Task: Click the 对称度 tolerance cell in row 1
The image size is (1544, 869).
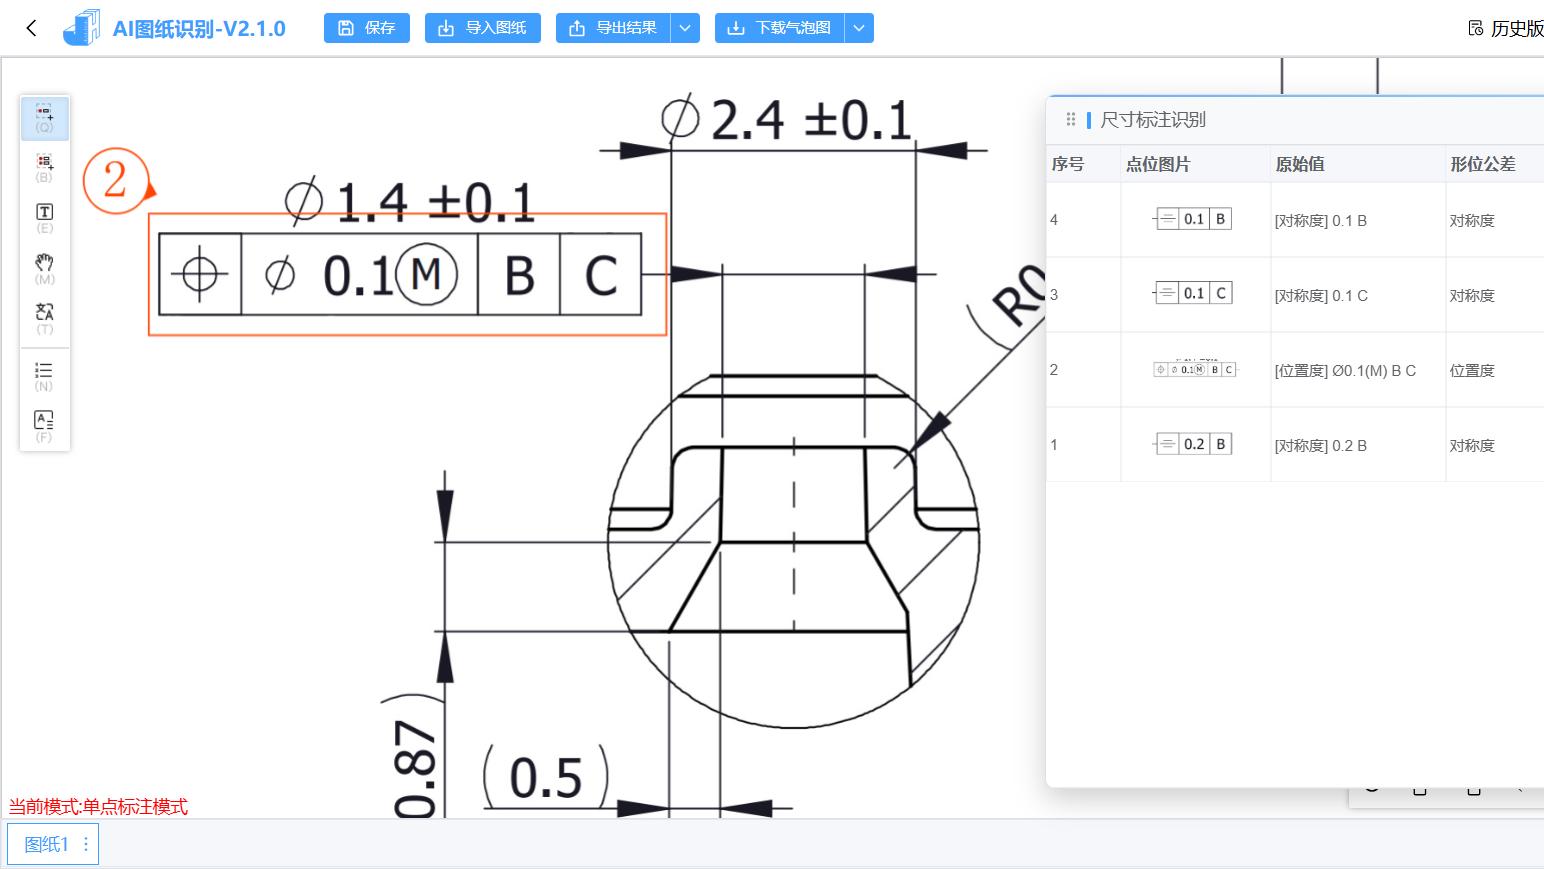Action: click(x=1472, y=446)
